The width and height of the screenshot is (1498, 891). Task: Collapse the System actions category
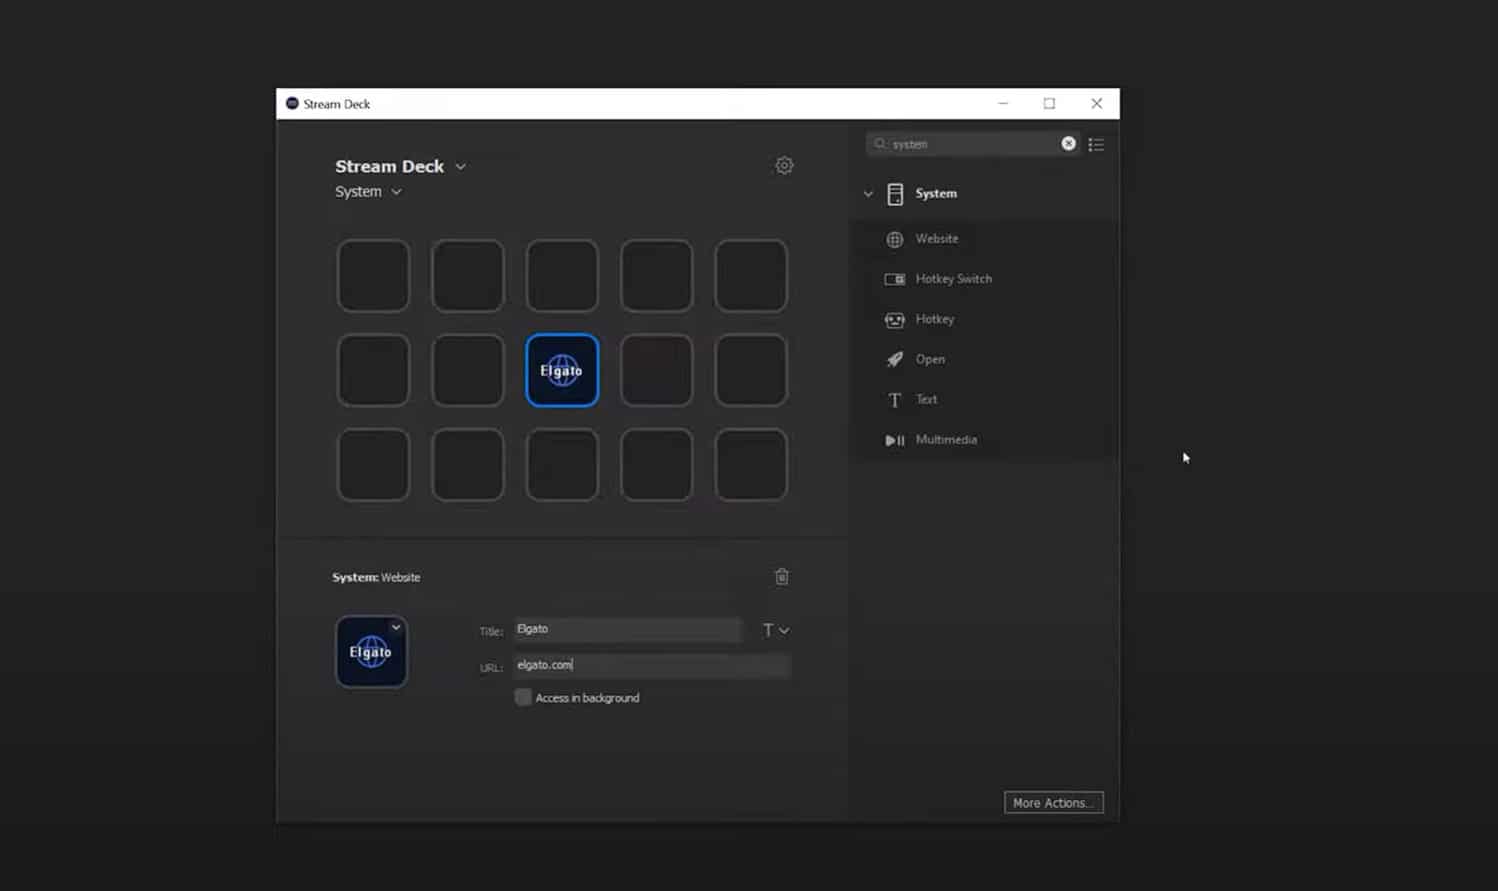pos(868,194)
